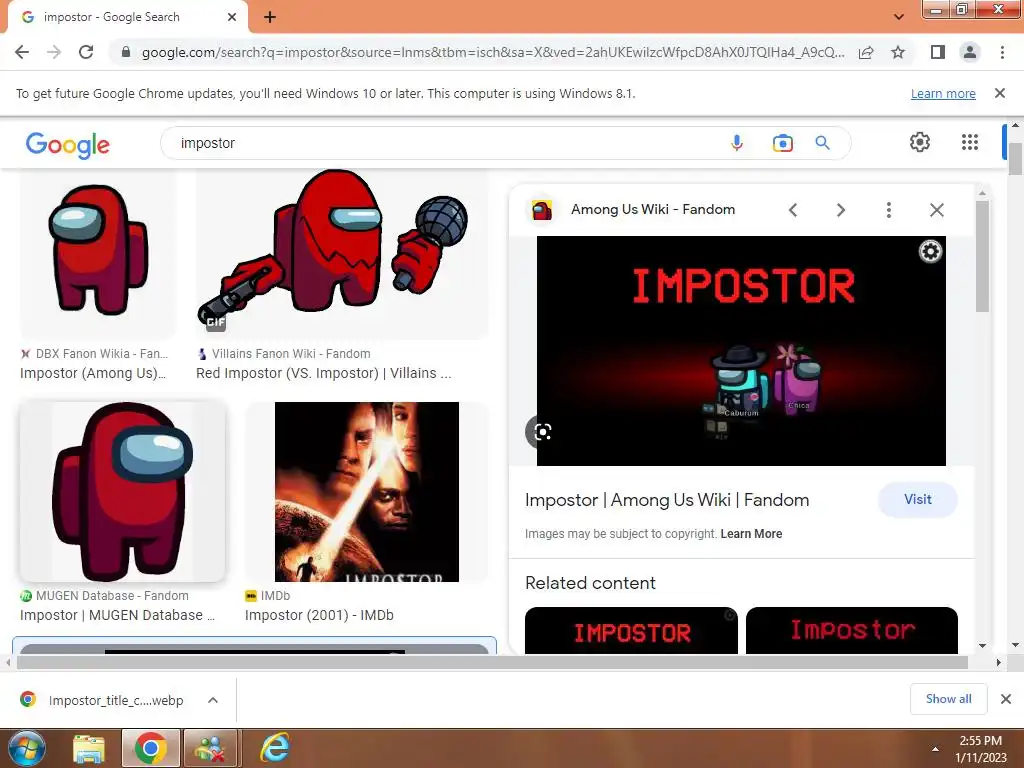This screenshot has height=768, width=1024.
Task: Click Lens search-inside-image icon on preview
Action: tap(542, 432)
